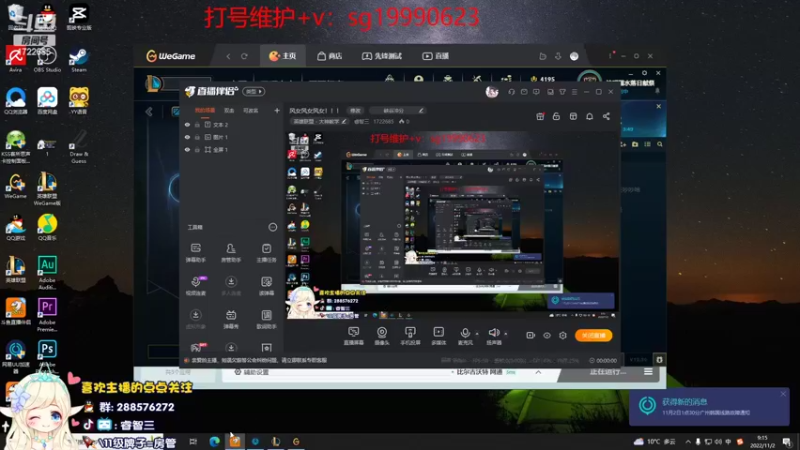Lock the 文本 2 source layer
This screenshot has height=450, width=800.
point(197,124)
